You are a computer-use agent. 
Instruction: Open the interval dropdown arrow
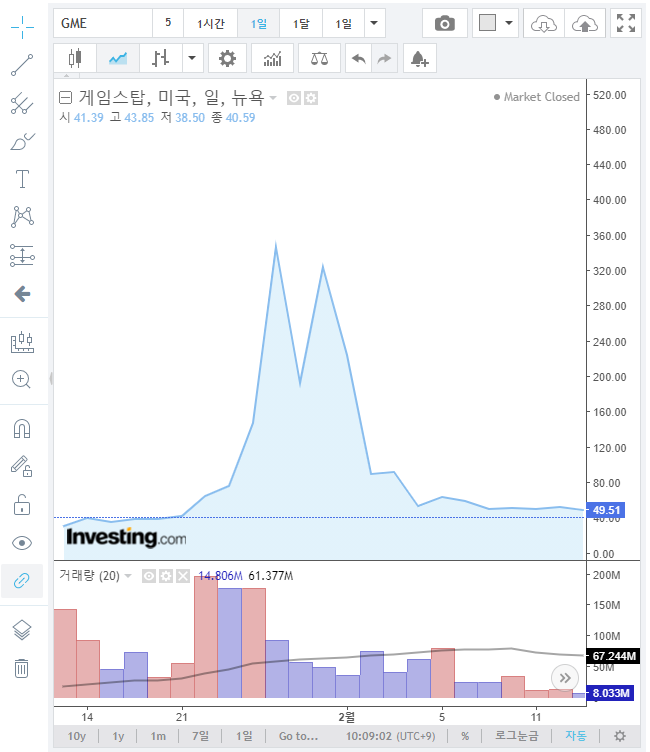tap(375, 23)
